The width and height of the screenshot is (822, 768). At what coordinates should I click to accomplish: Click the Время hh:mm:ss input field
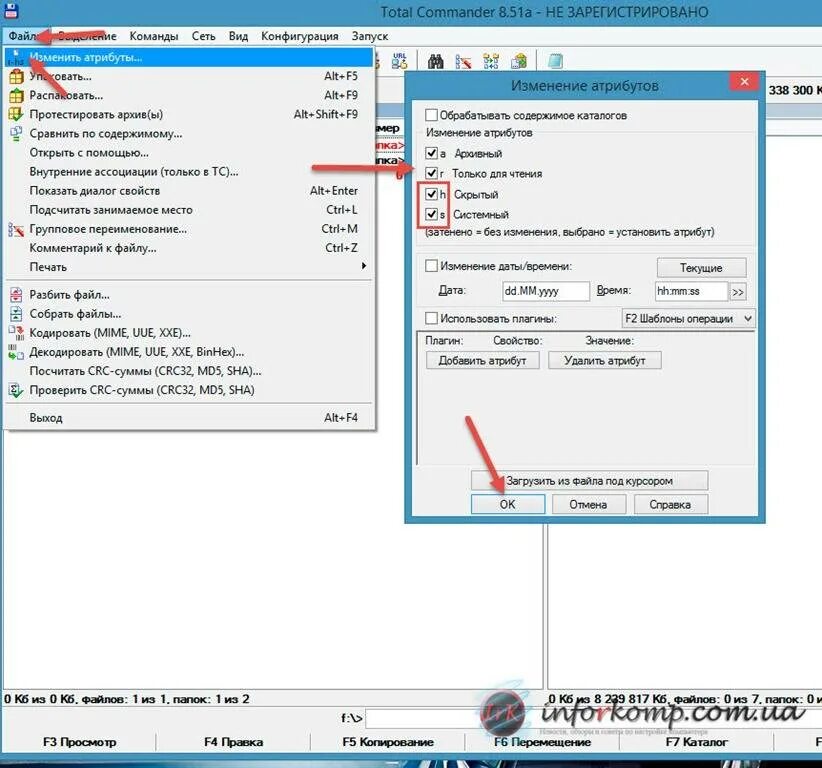tap(691, 291)
